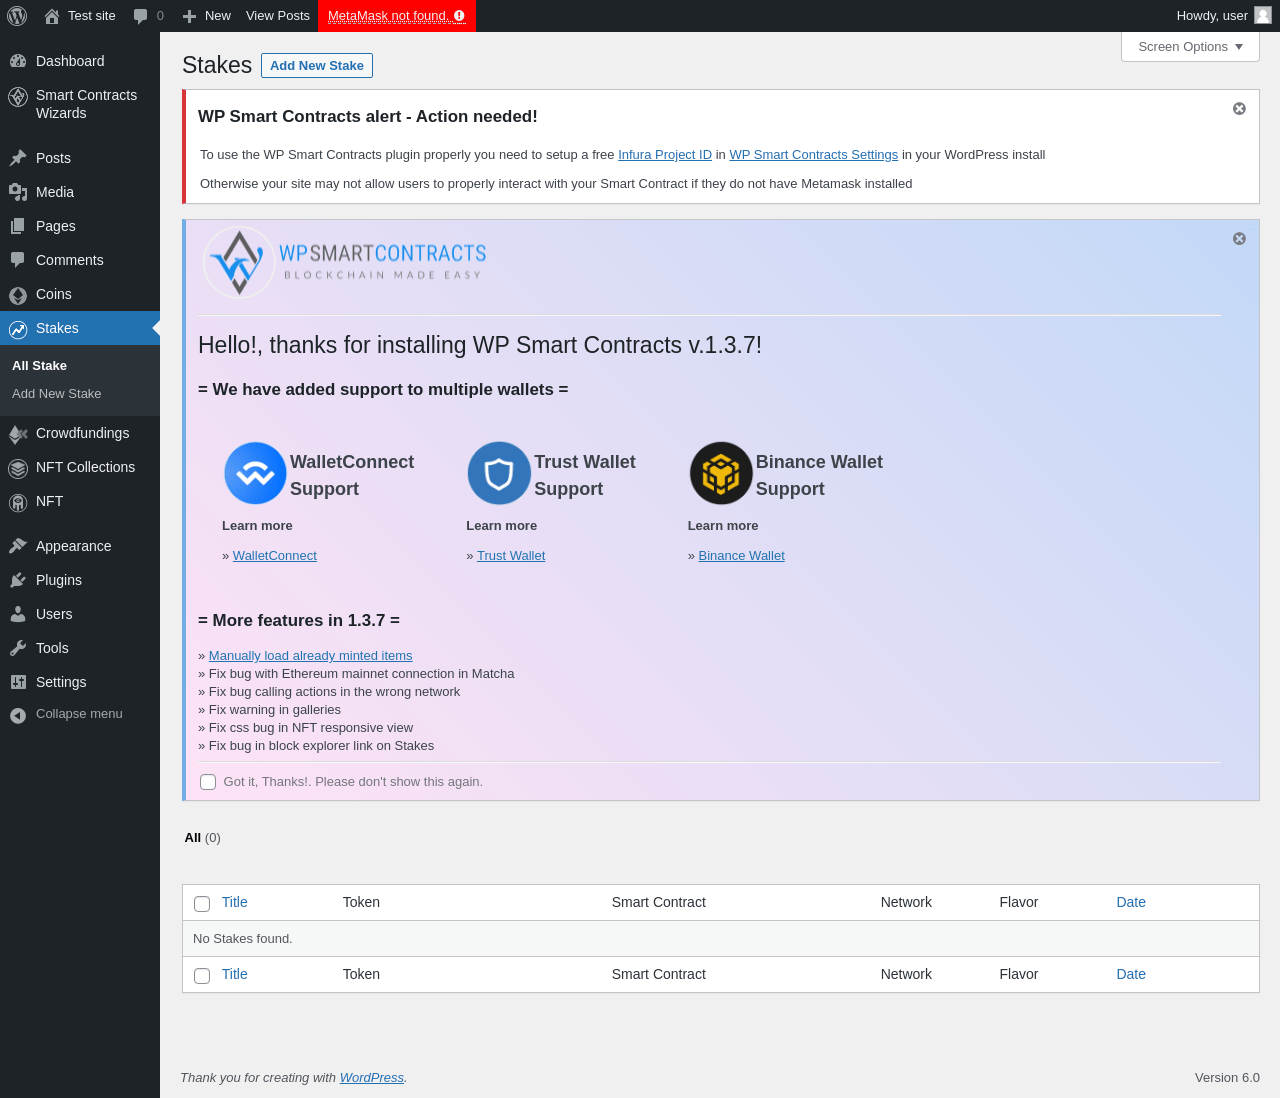
Task: Dismiss the Action needed alert notice
Action: (1239, 109)
